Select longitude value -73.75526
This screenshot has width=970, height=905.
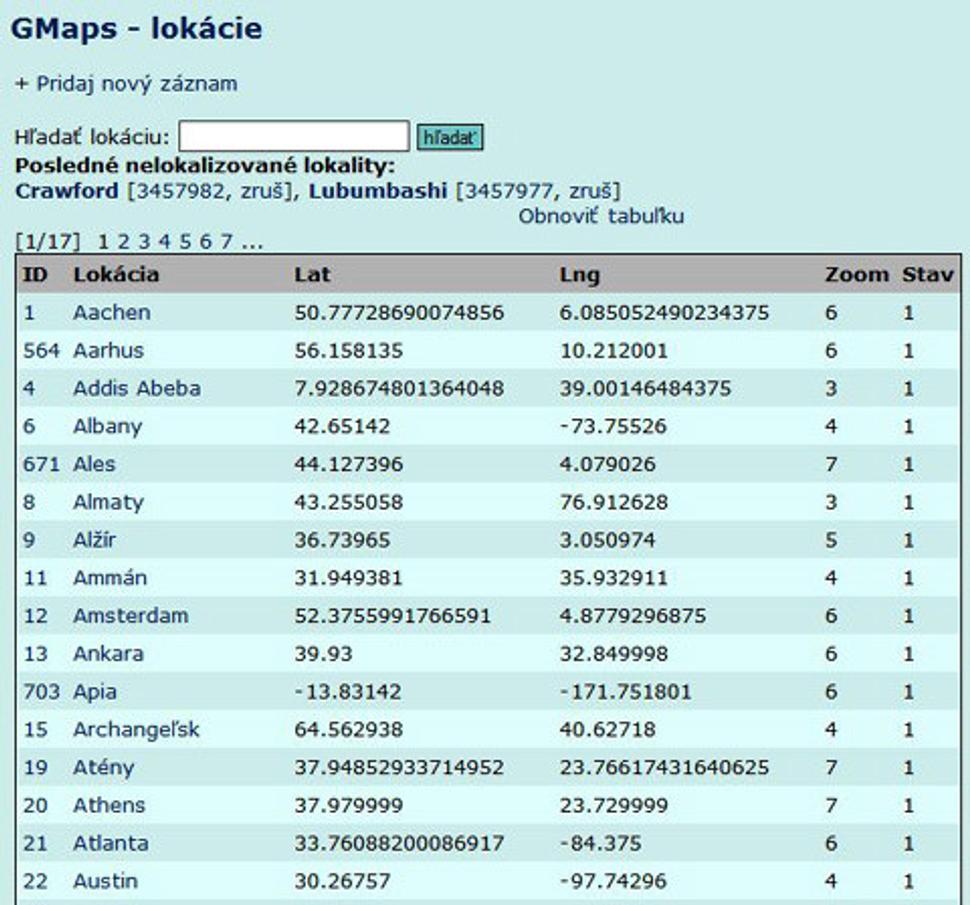(x=613, y=426)
